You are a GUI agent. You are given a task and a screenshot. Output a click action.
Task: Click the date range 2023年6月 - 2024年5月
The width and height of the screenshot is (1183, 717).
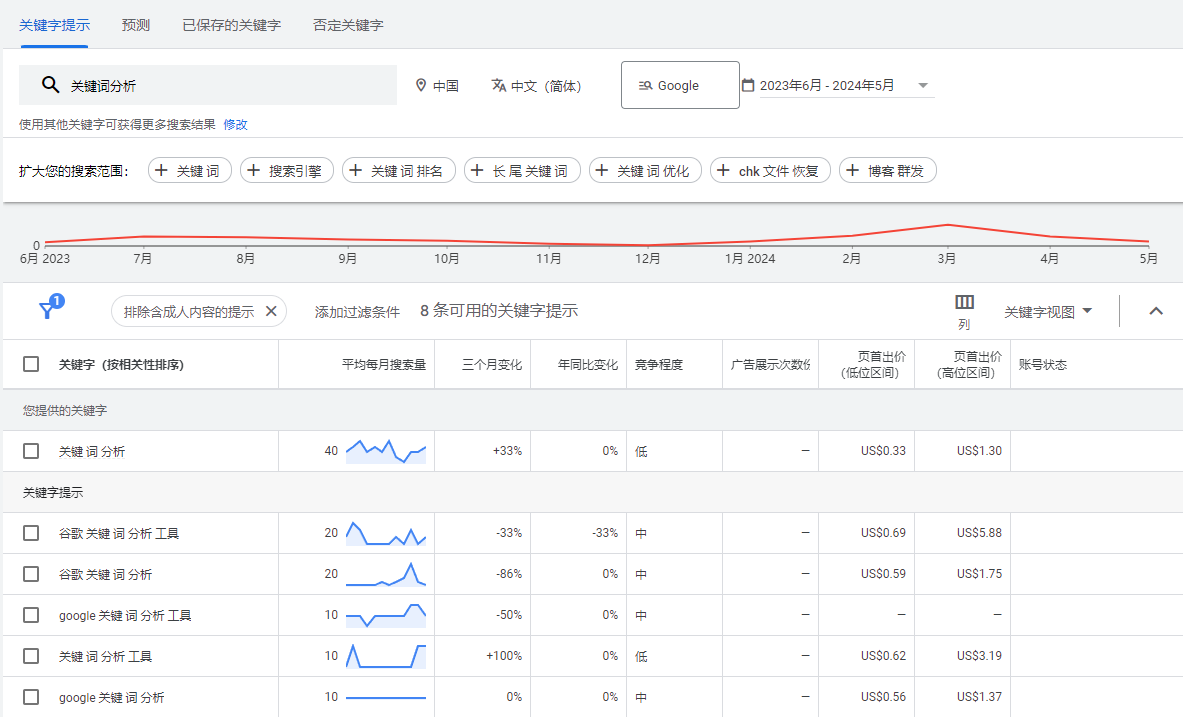[x=827, y=85]
